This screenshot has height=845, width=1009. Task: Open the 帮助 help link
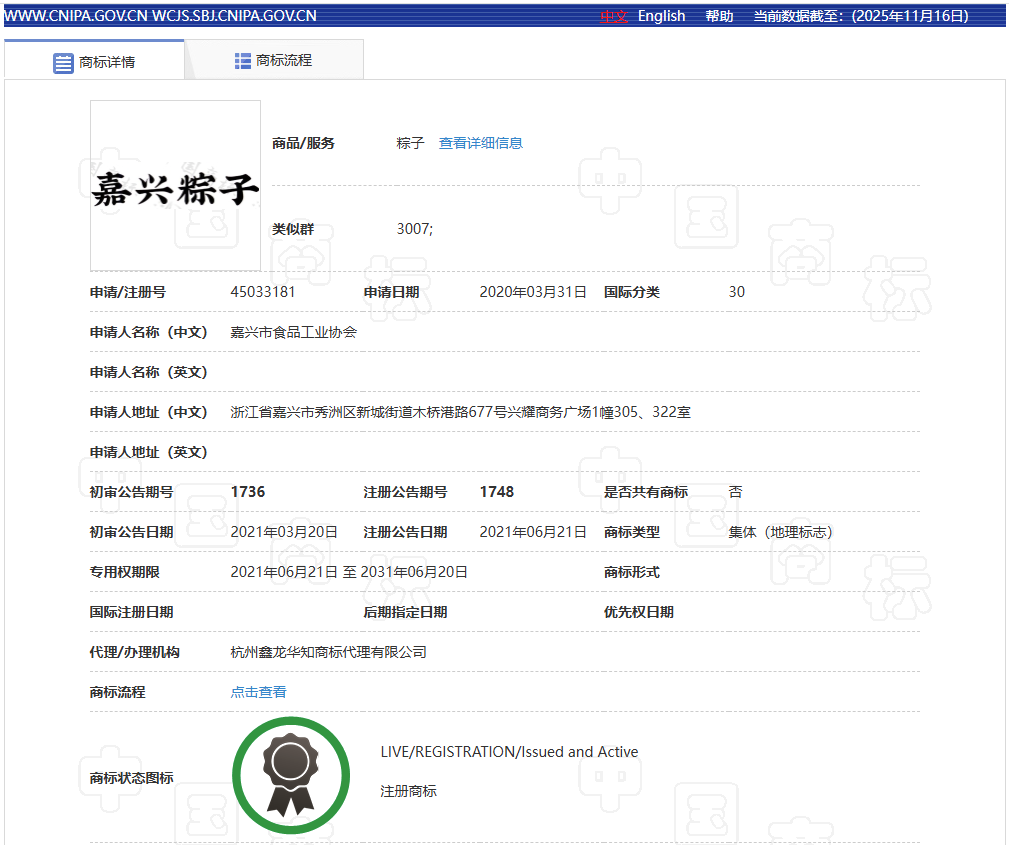pyautogui.click(x=719, y=16)
